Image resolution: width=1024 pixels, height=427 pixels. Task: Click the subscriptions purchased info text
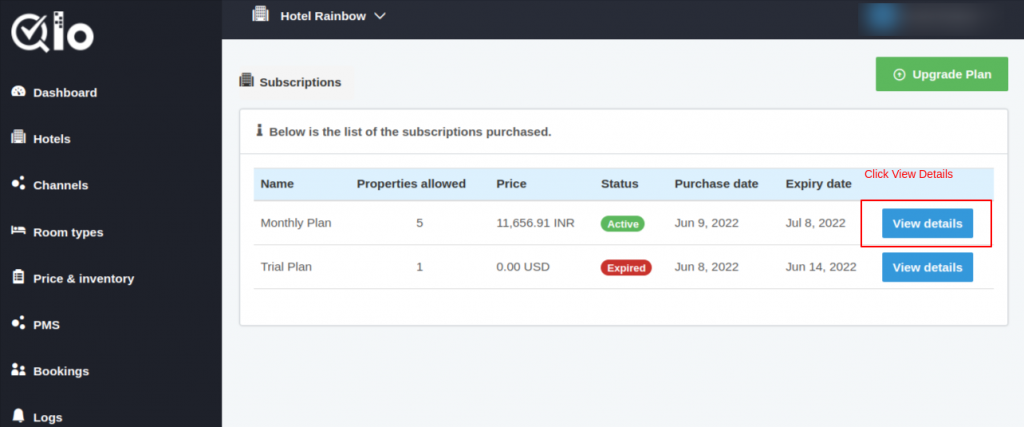point(410,131)
